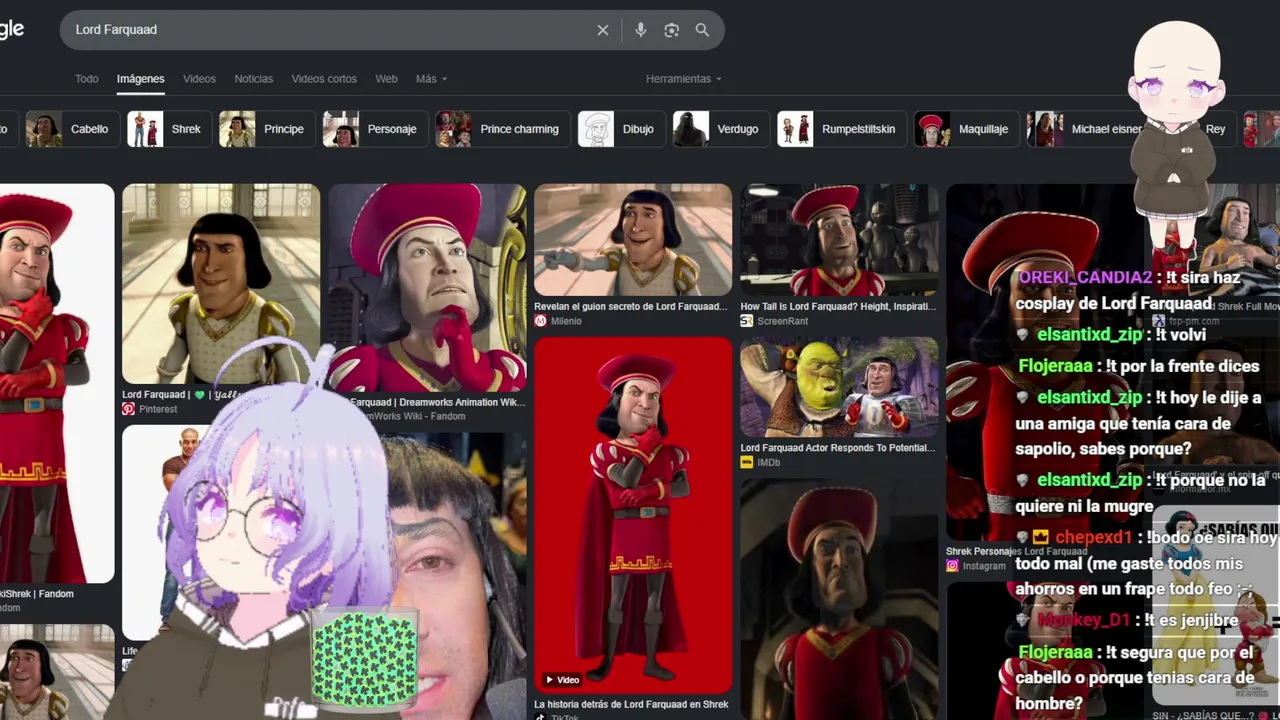Click the Video badge on the red Farquaad image
This screenshot has height=720, width=1280.
[562, 680]
